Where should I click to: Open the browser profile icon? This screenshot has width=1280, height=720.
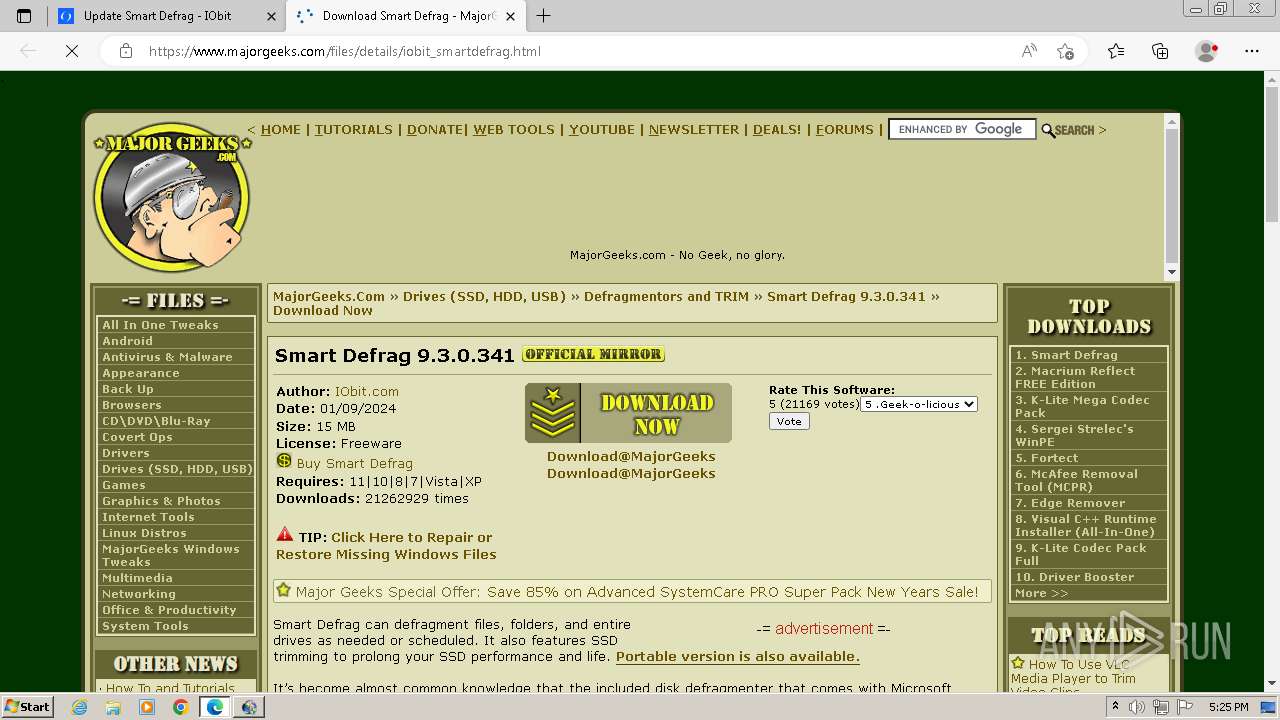pos(1207,51)
